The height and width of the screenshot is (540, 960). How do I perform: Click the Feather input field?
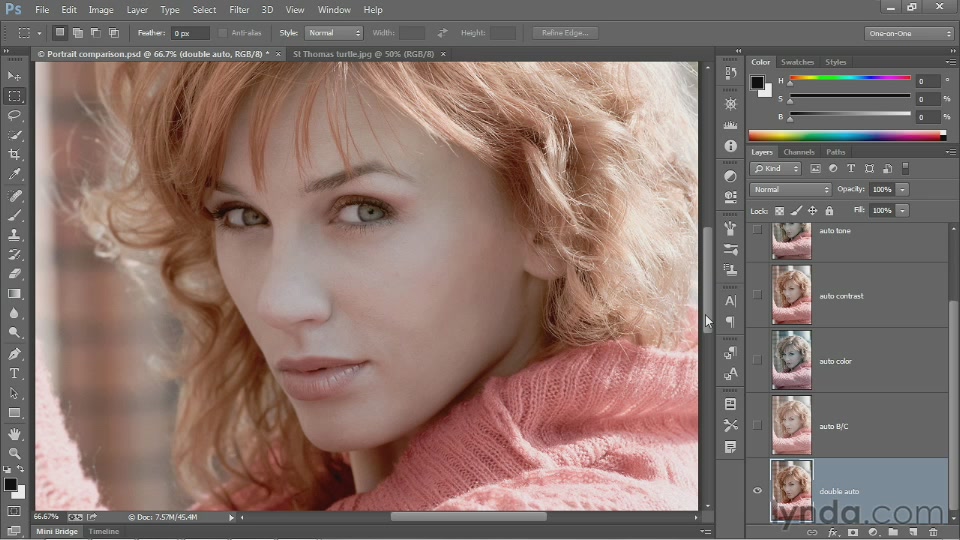tap(190, 33)
